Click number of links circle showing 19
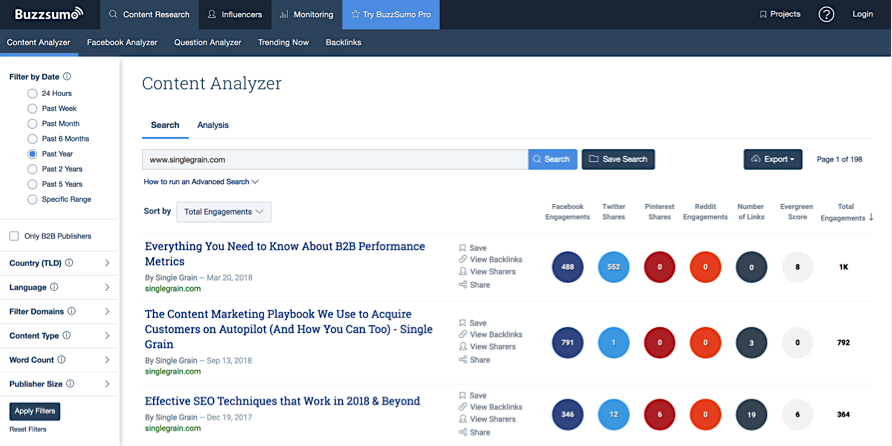892x446 pixels. point(751,415)
